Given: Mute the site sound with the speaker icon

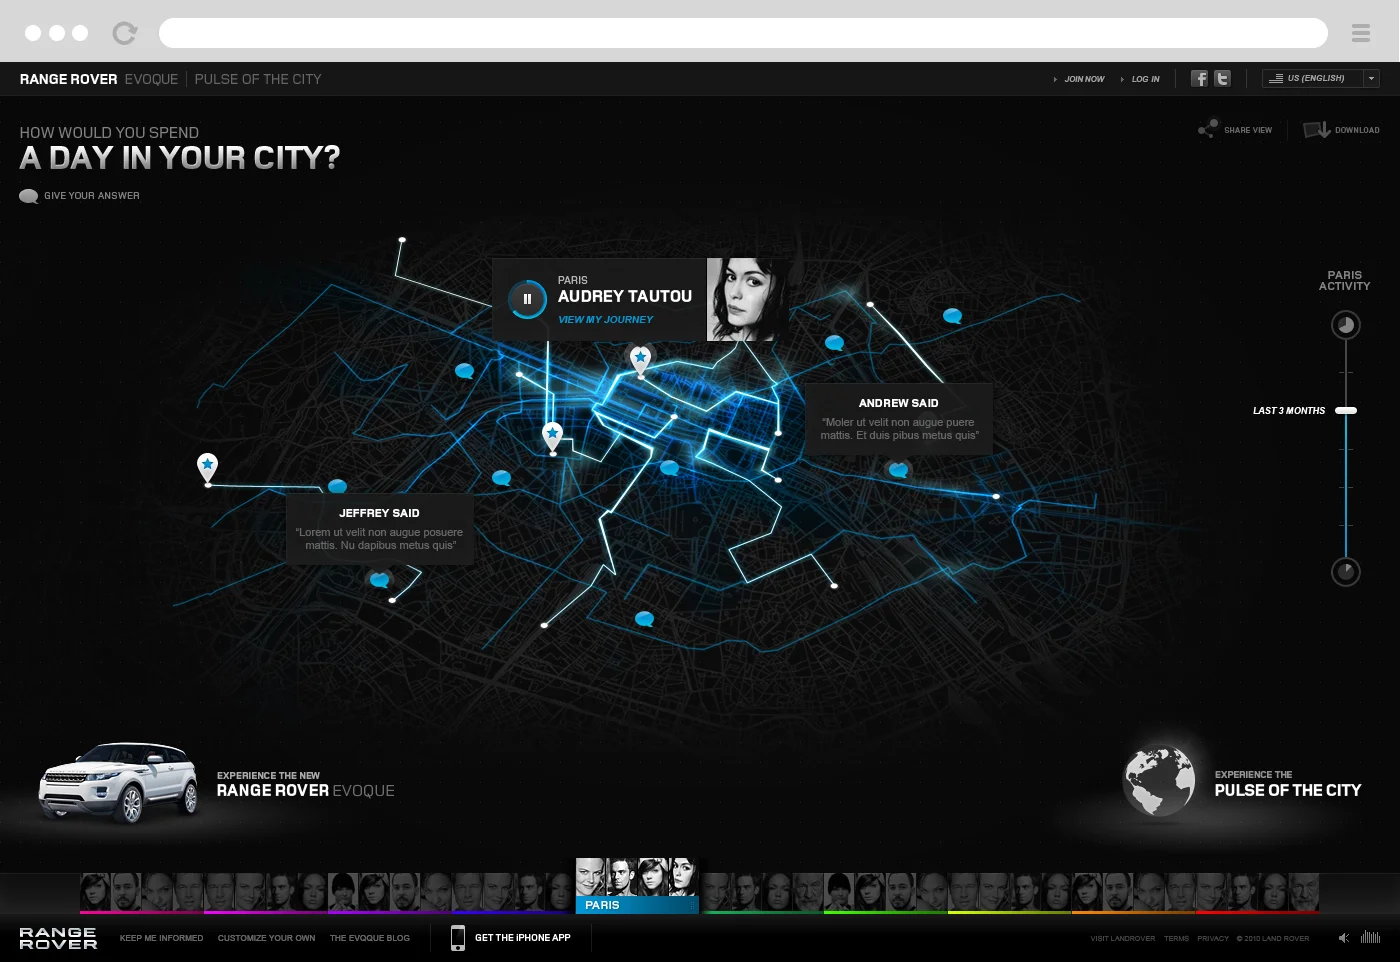Looking at the screenshot, I should tap(1344, 938).
